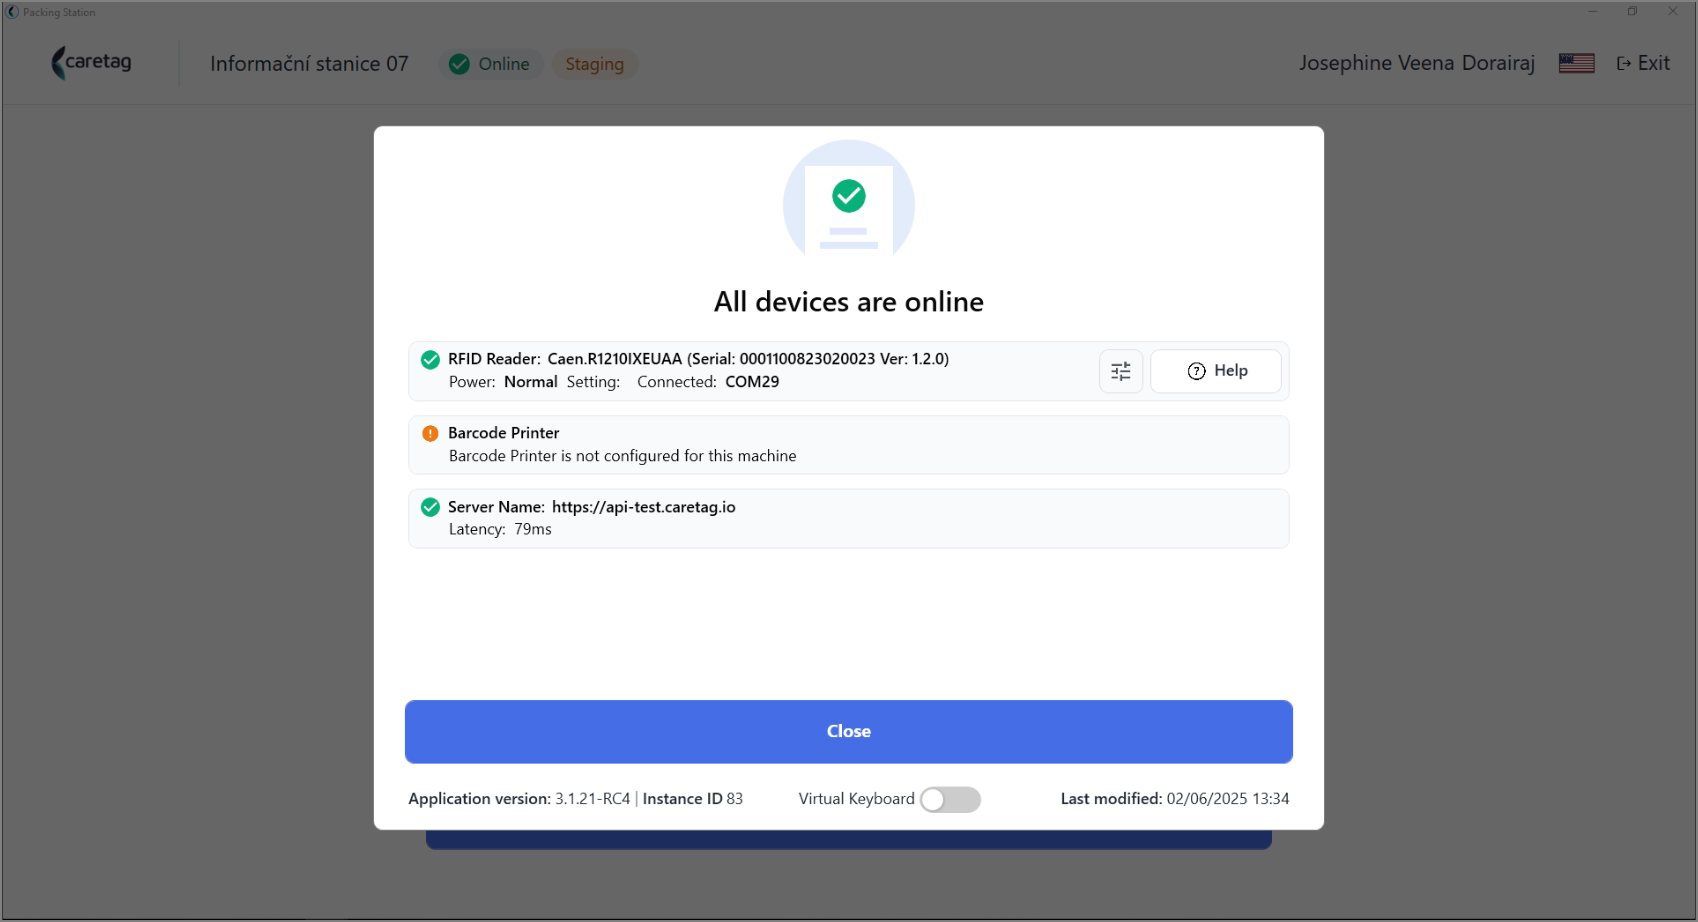Click the caretag logo
Image resolution: width=1698 pixels, height=922 pixels.
click(91, 62)
